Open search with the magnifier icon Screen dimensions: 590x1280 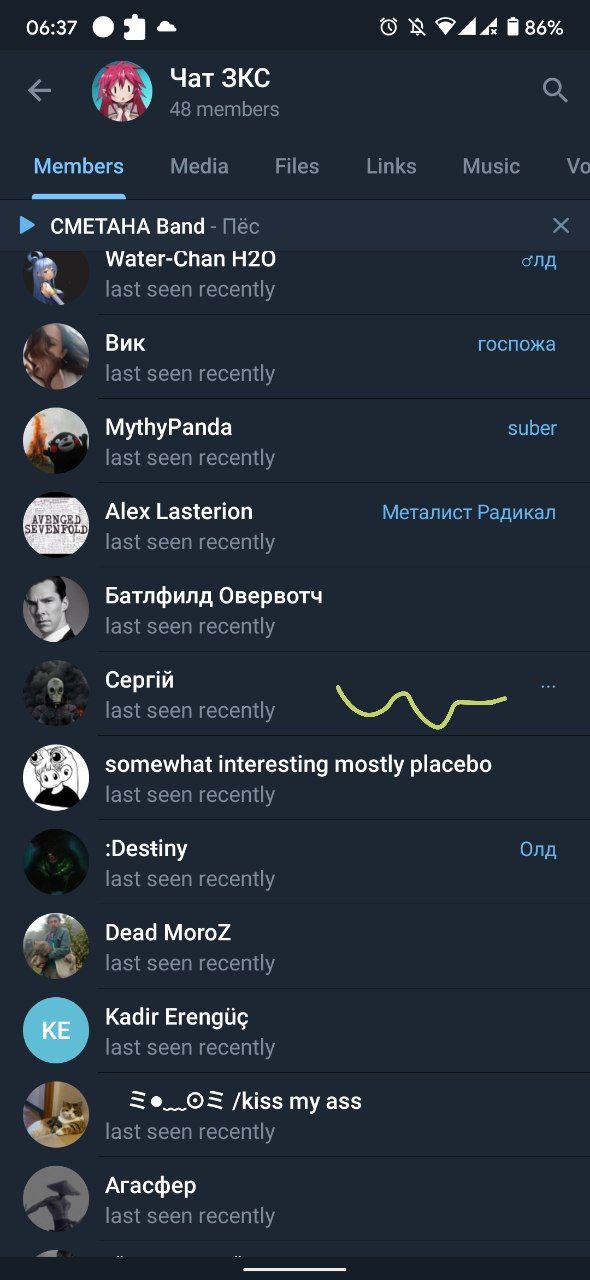click(555, 91)
